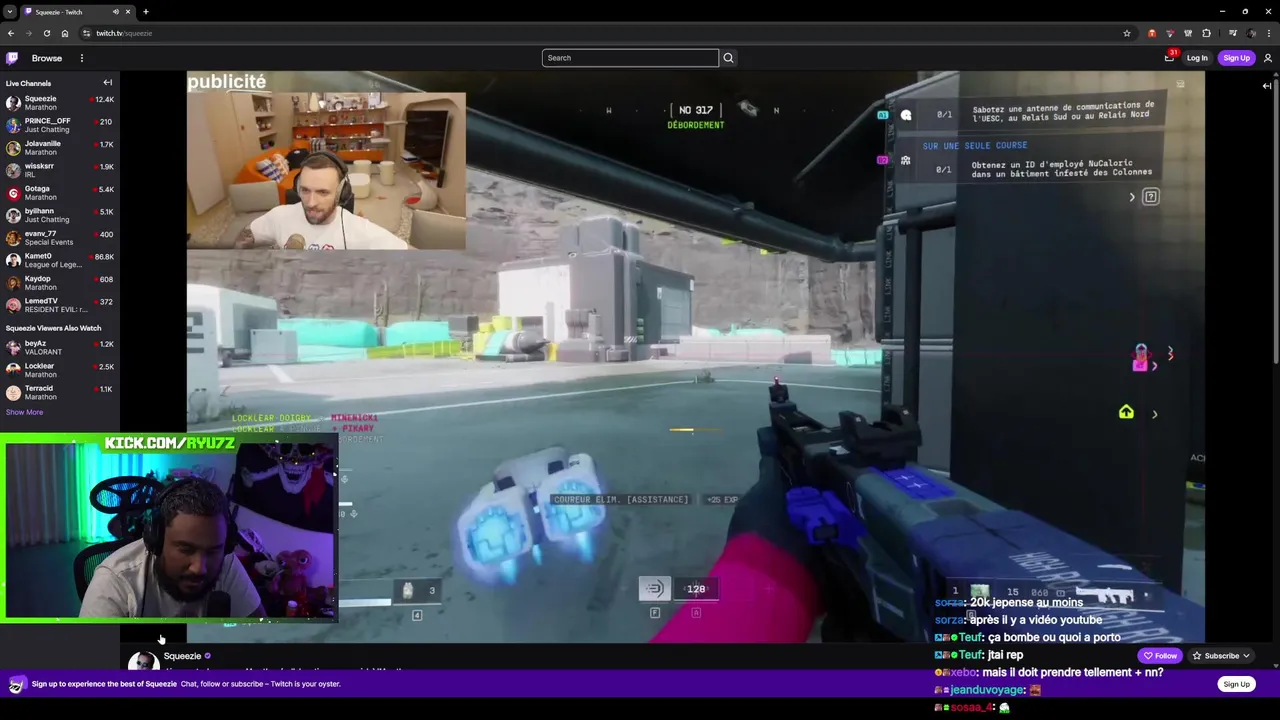The width and height of the screenshot is (1280, 720).
Task: Click Sign Up in the purple bottom banner
Action: [x=1236, y=684]
